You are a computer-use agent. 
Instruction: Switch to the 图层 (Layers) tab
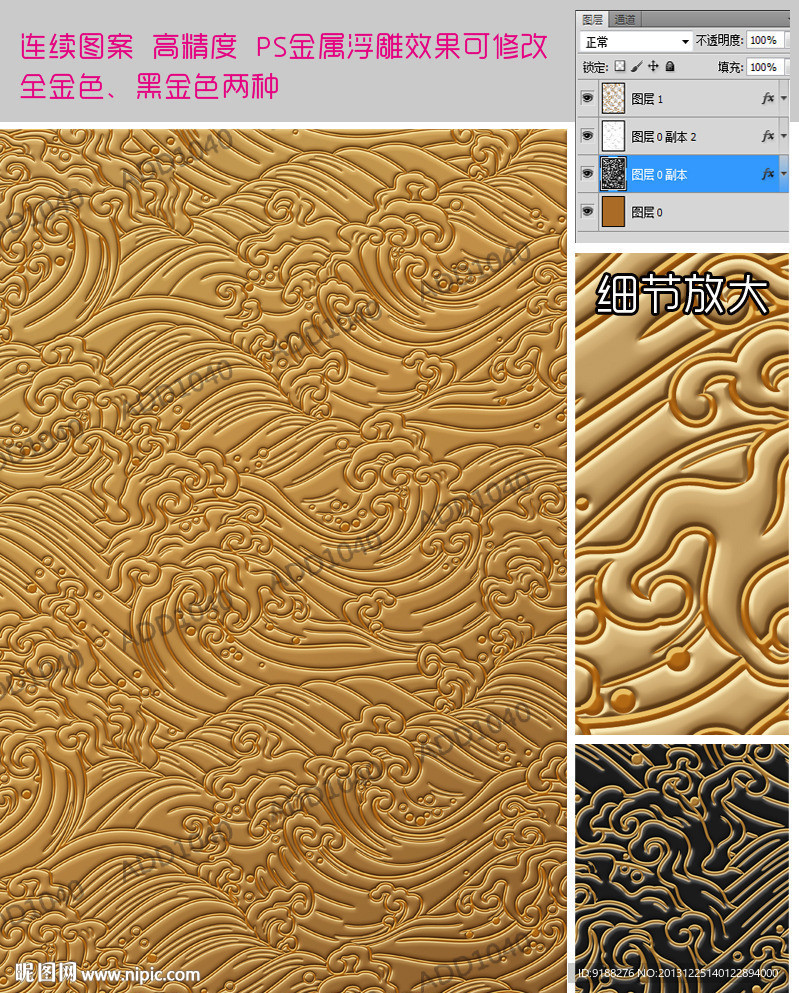point(593,20)
